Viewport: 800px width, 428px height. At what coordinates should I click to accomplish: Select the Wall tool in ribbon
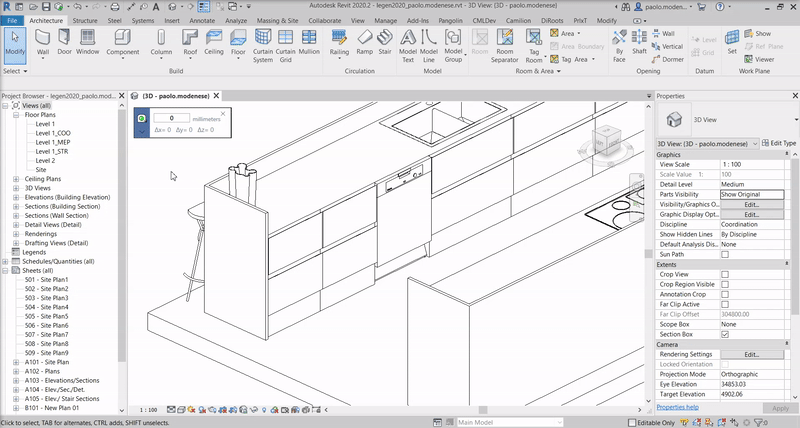(43, 40)
